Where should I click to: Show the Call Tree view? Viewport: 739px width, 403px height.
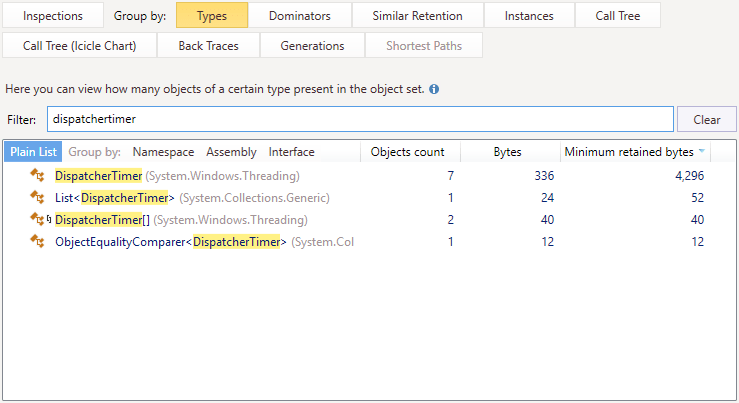(x=620, y=16)
